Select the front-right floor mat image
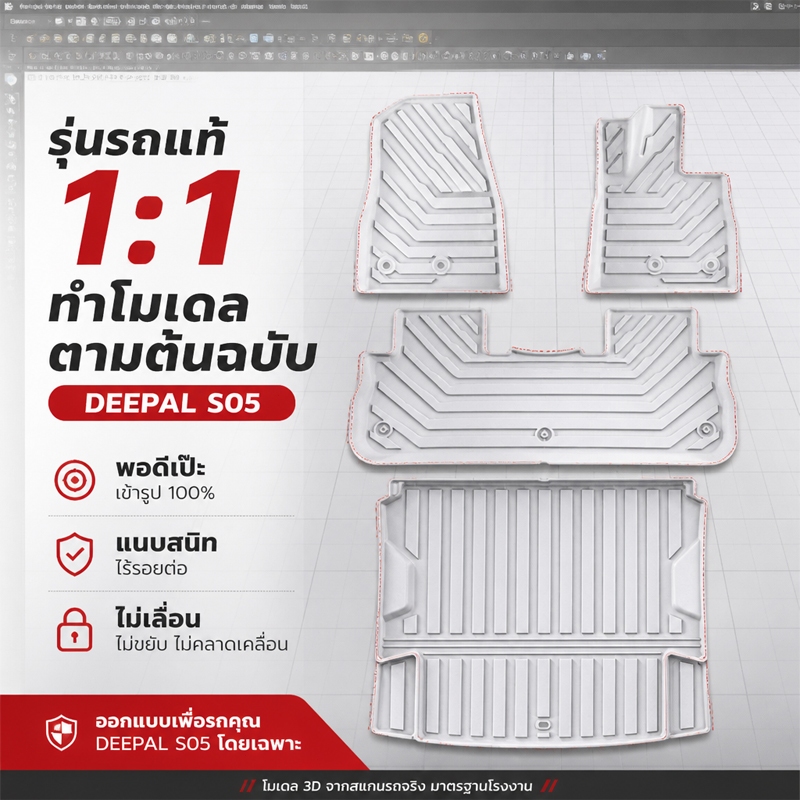 [661, 200]
